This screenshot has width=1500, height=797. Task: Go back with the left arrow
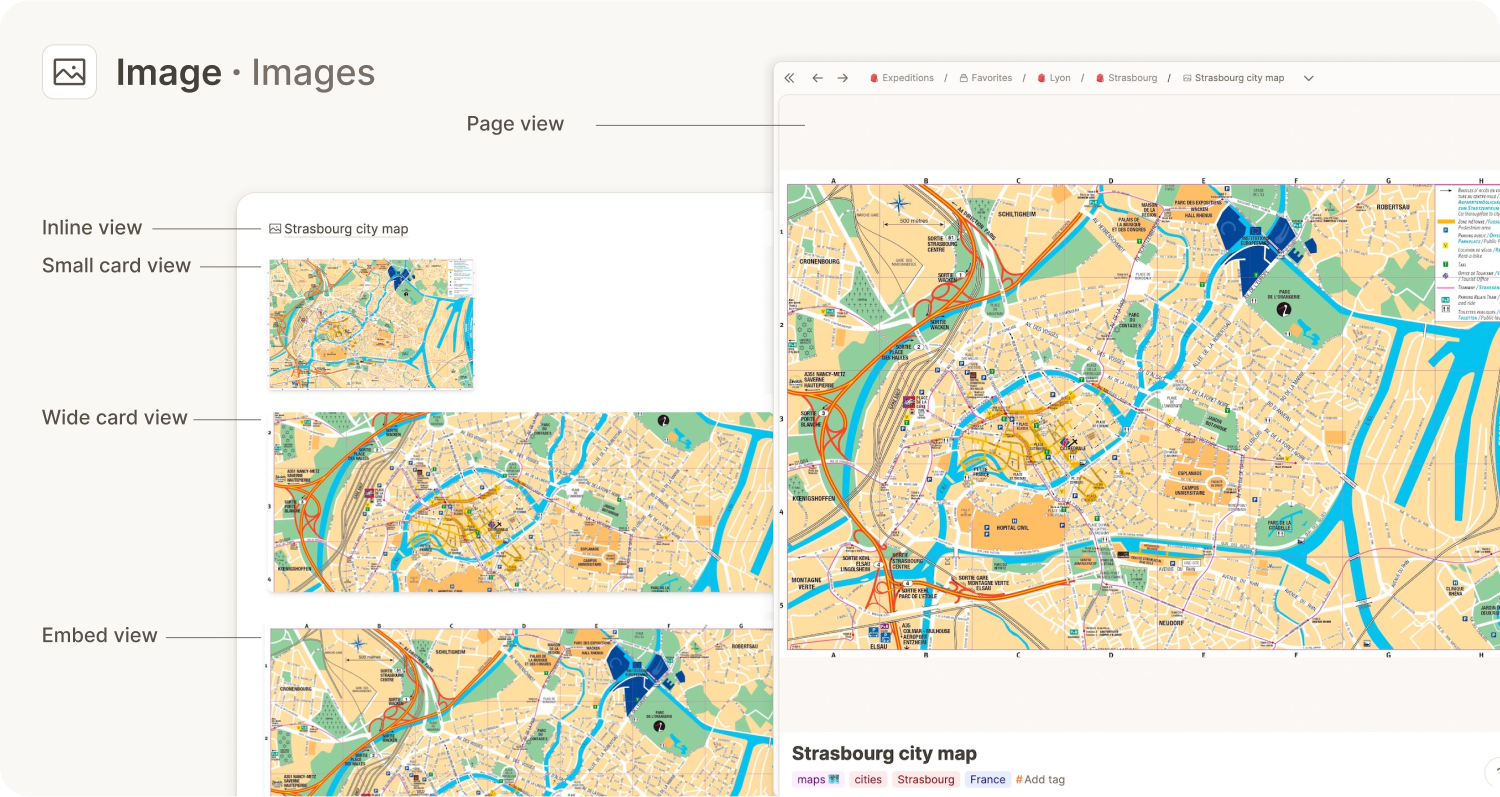click(x=817, y=78)
